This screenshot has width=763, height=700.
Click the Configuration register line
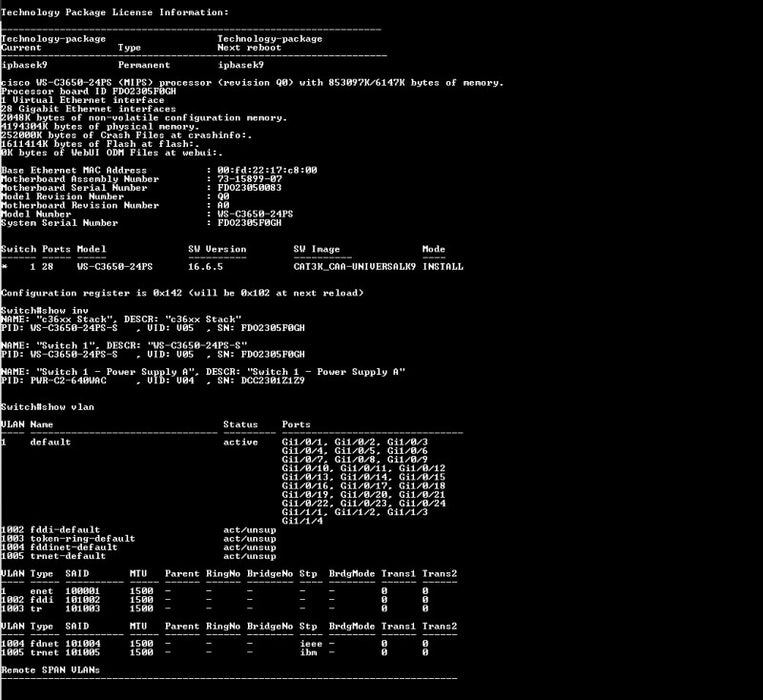182,293
